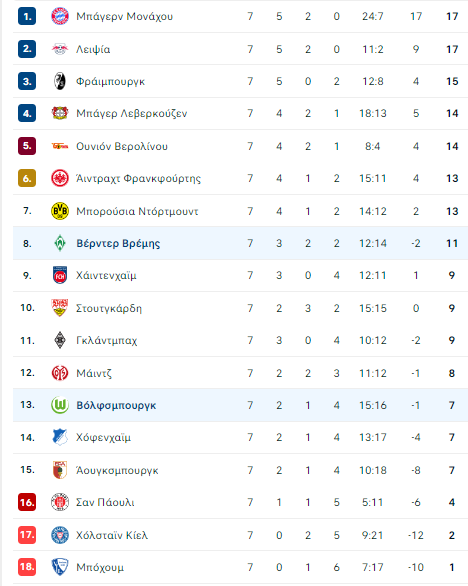Click the gold rank 6 badge

point(27,178)
